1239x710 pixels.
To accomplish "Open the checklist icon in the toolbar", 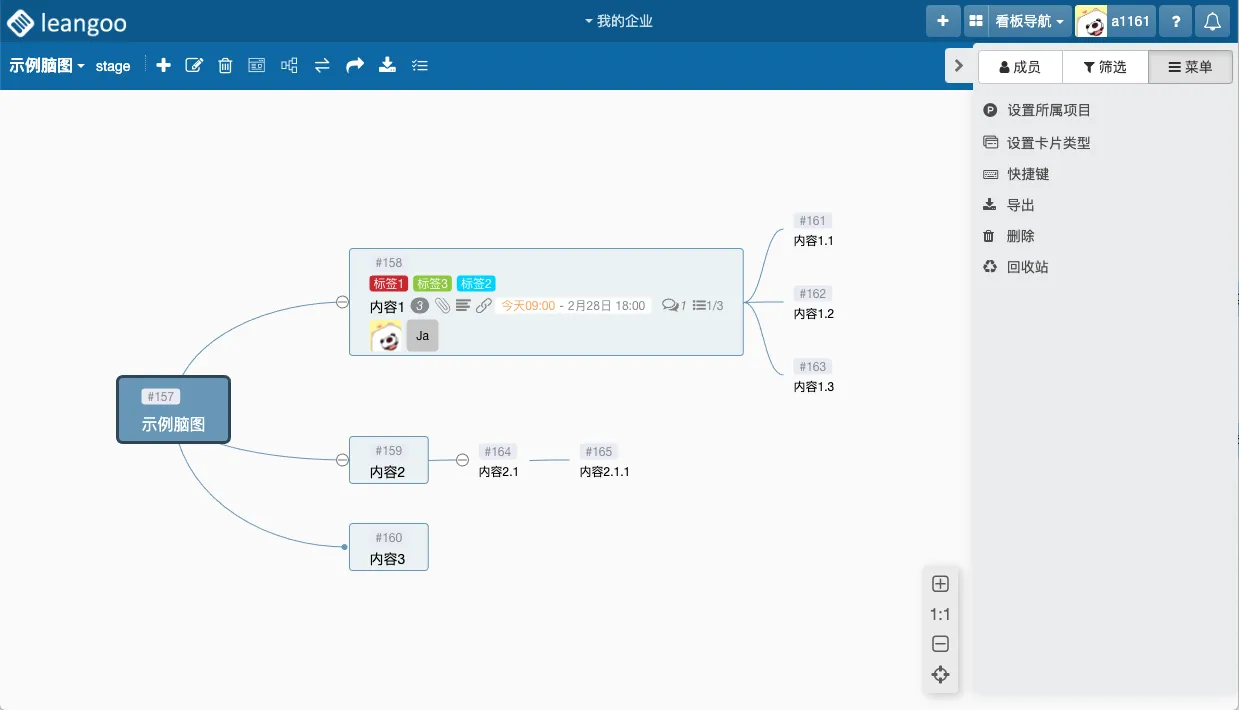I will [420, 65].
